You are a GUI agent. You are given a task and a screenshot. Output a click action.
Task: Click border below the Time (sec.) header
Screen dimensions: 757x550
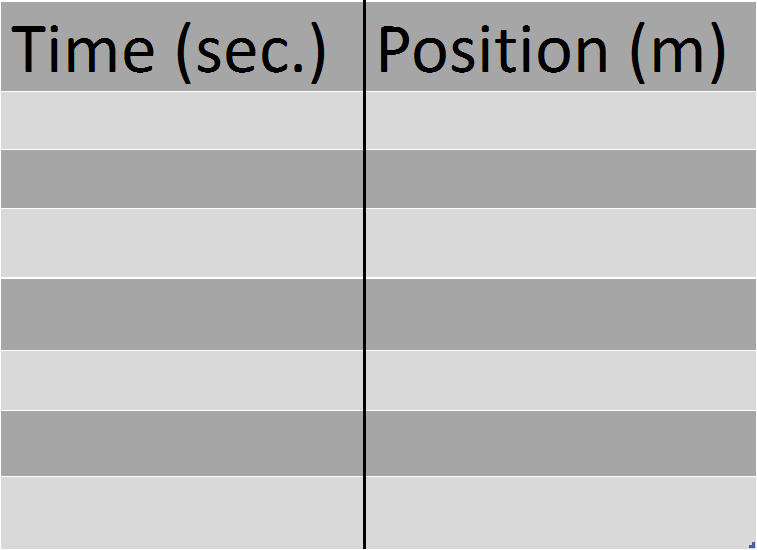(x=181, y=91)
